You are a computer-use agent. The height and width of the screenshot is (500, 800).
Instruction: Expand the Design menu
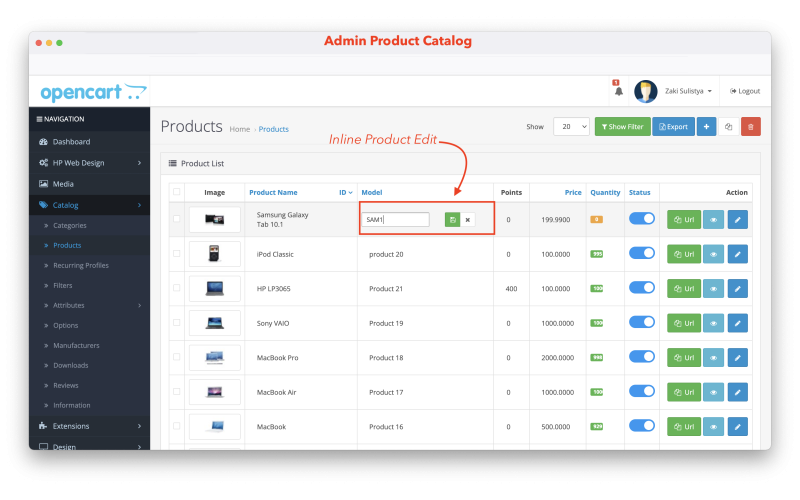pyautogui.click(x=89, y=444)
